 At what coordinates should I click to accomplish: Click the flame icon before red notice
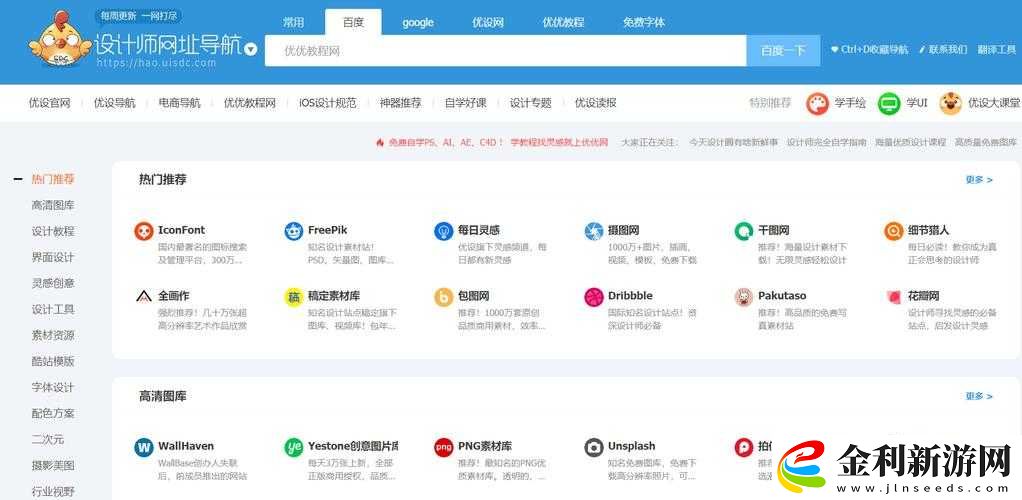click(380, 142)
